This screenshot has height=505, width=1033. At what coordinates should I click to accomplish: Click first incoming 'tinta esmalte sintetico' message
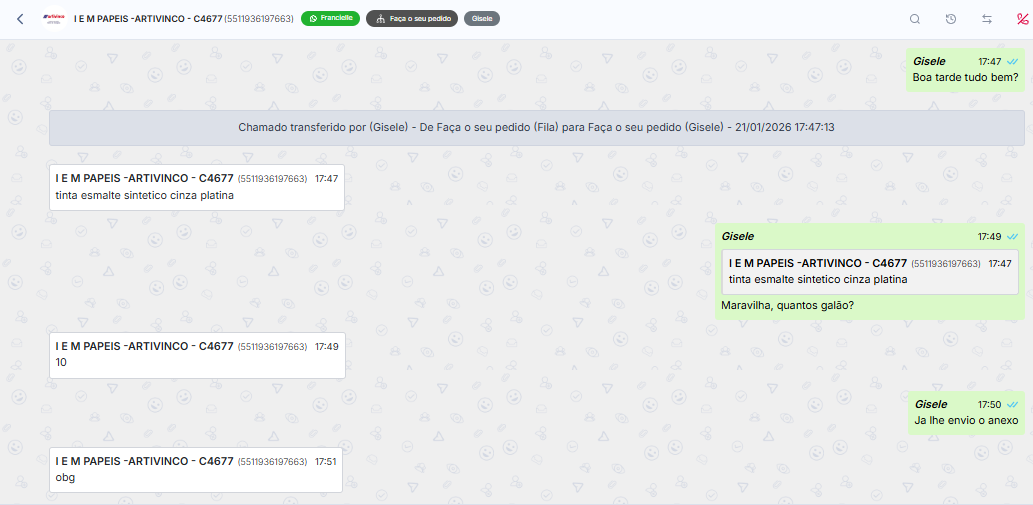point(145,195)
